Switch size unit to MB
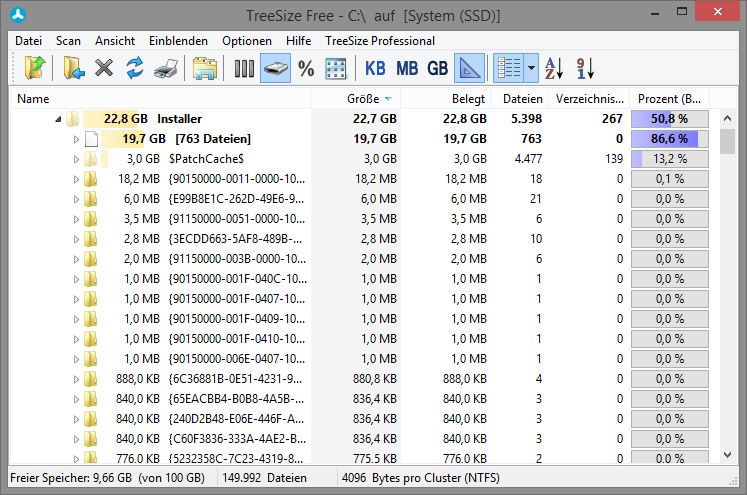This screenshot has width=747, height=495. click(x=407, y=69)
